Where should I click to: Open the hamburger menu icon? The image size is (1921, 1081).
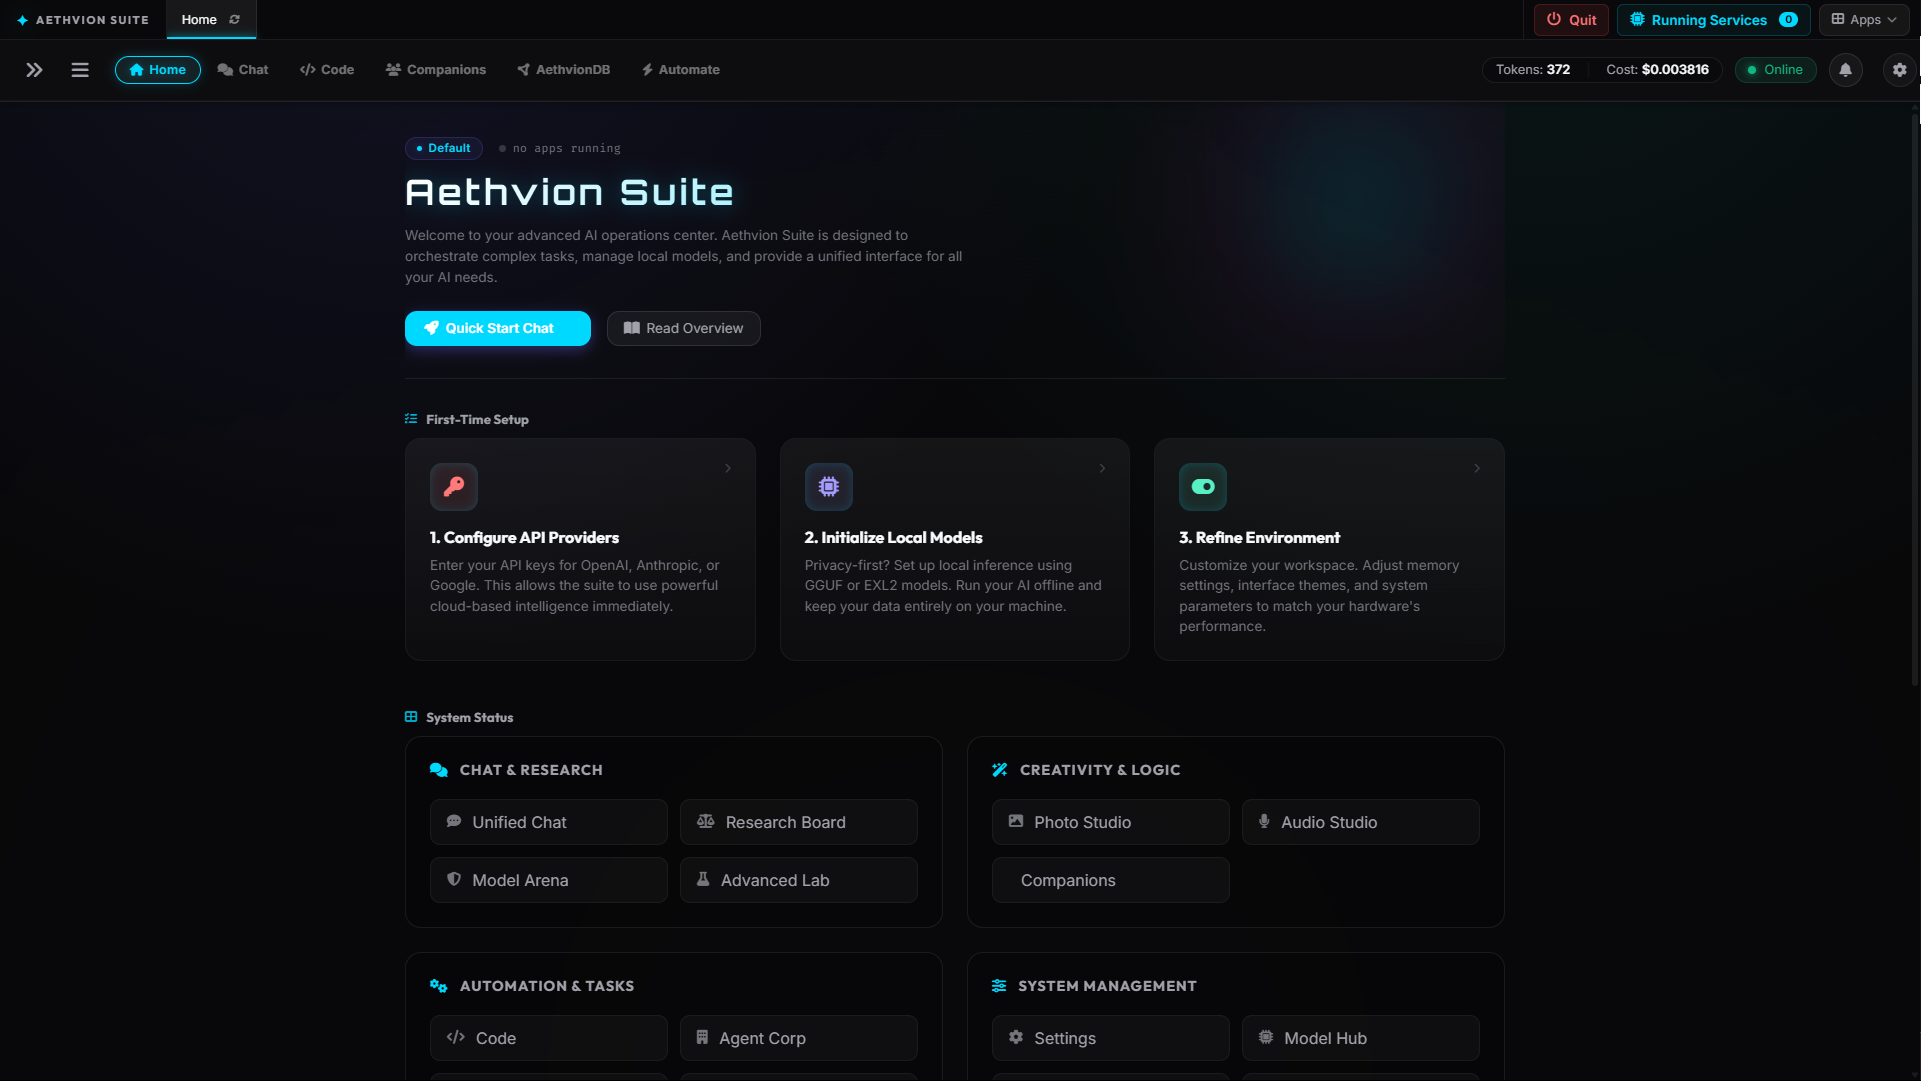(80, 70)
